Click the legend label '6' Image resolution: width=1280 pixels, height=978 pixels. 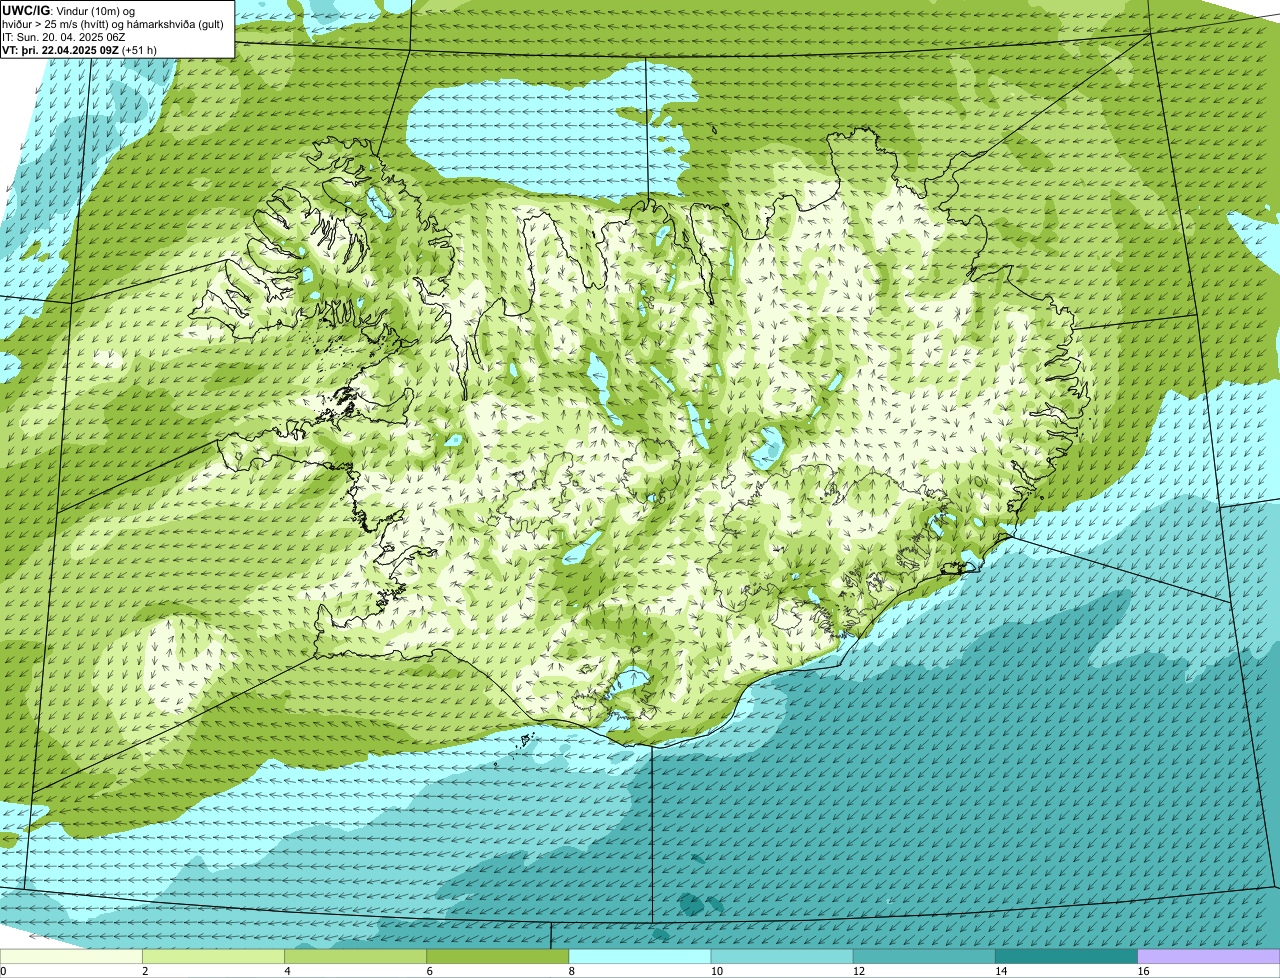pyautogui.click(x=429, y=971)
